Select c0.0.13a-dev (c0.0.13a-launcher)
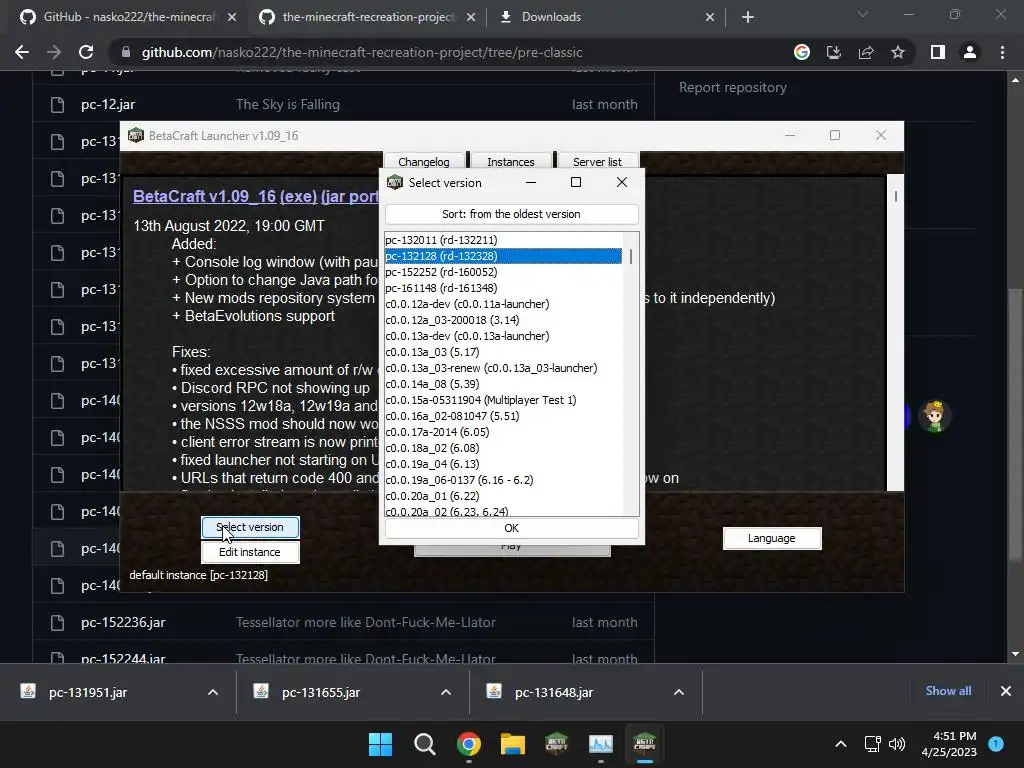The image size is (1024, 768). 503,336
